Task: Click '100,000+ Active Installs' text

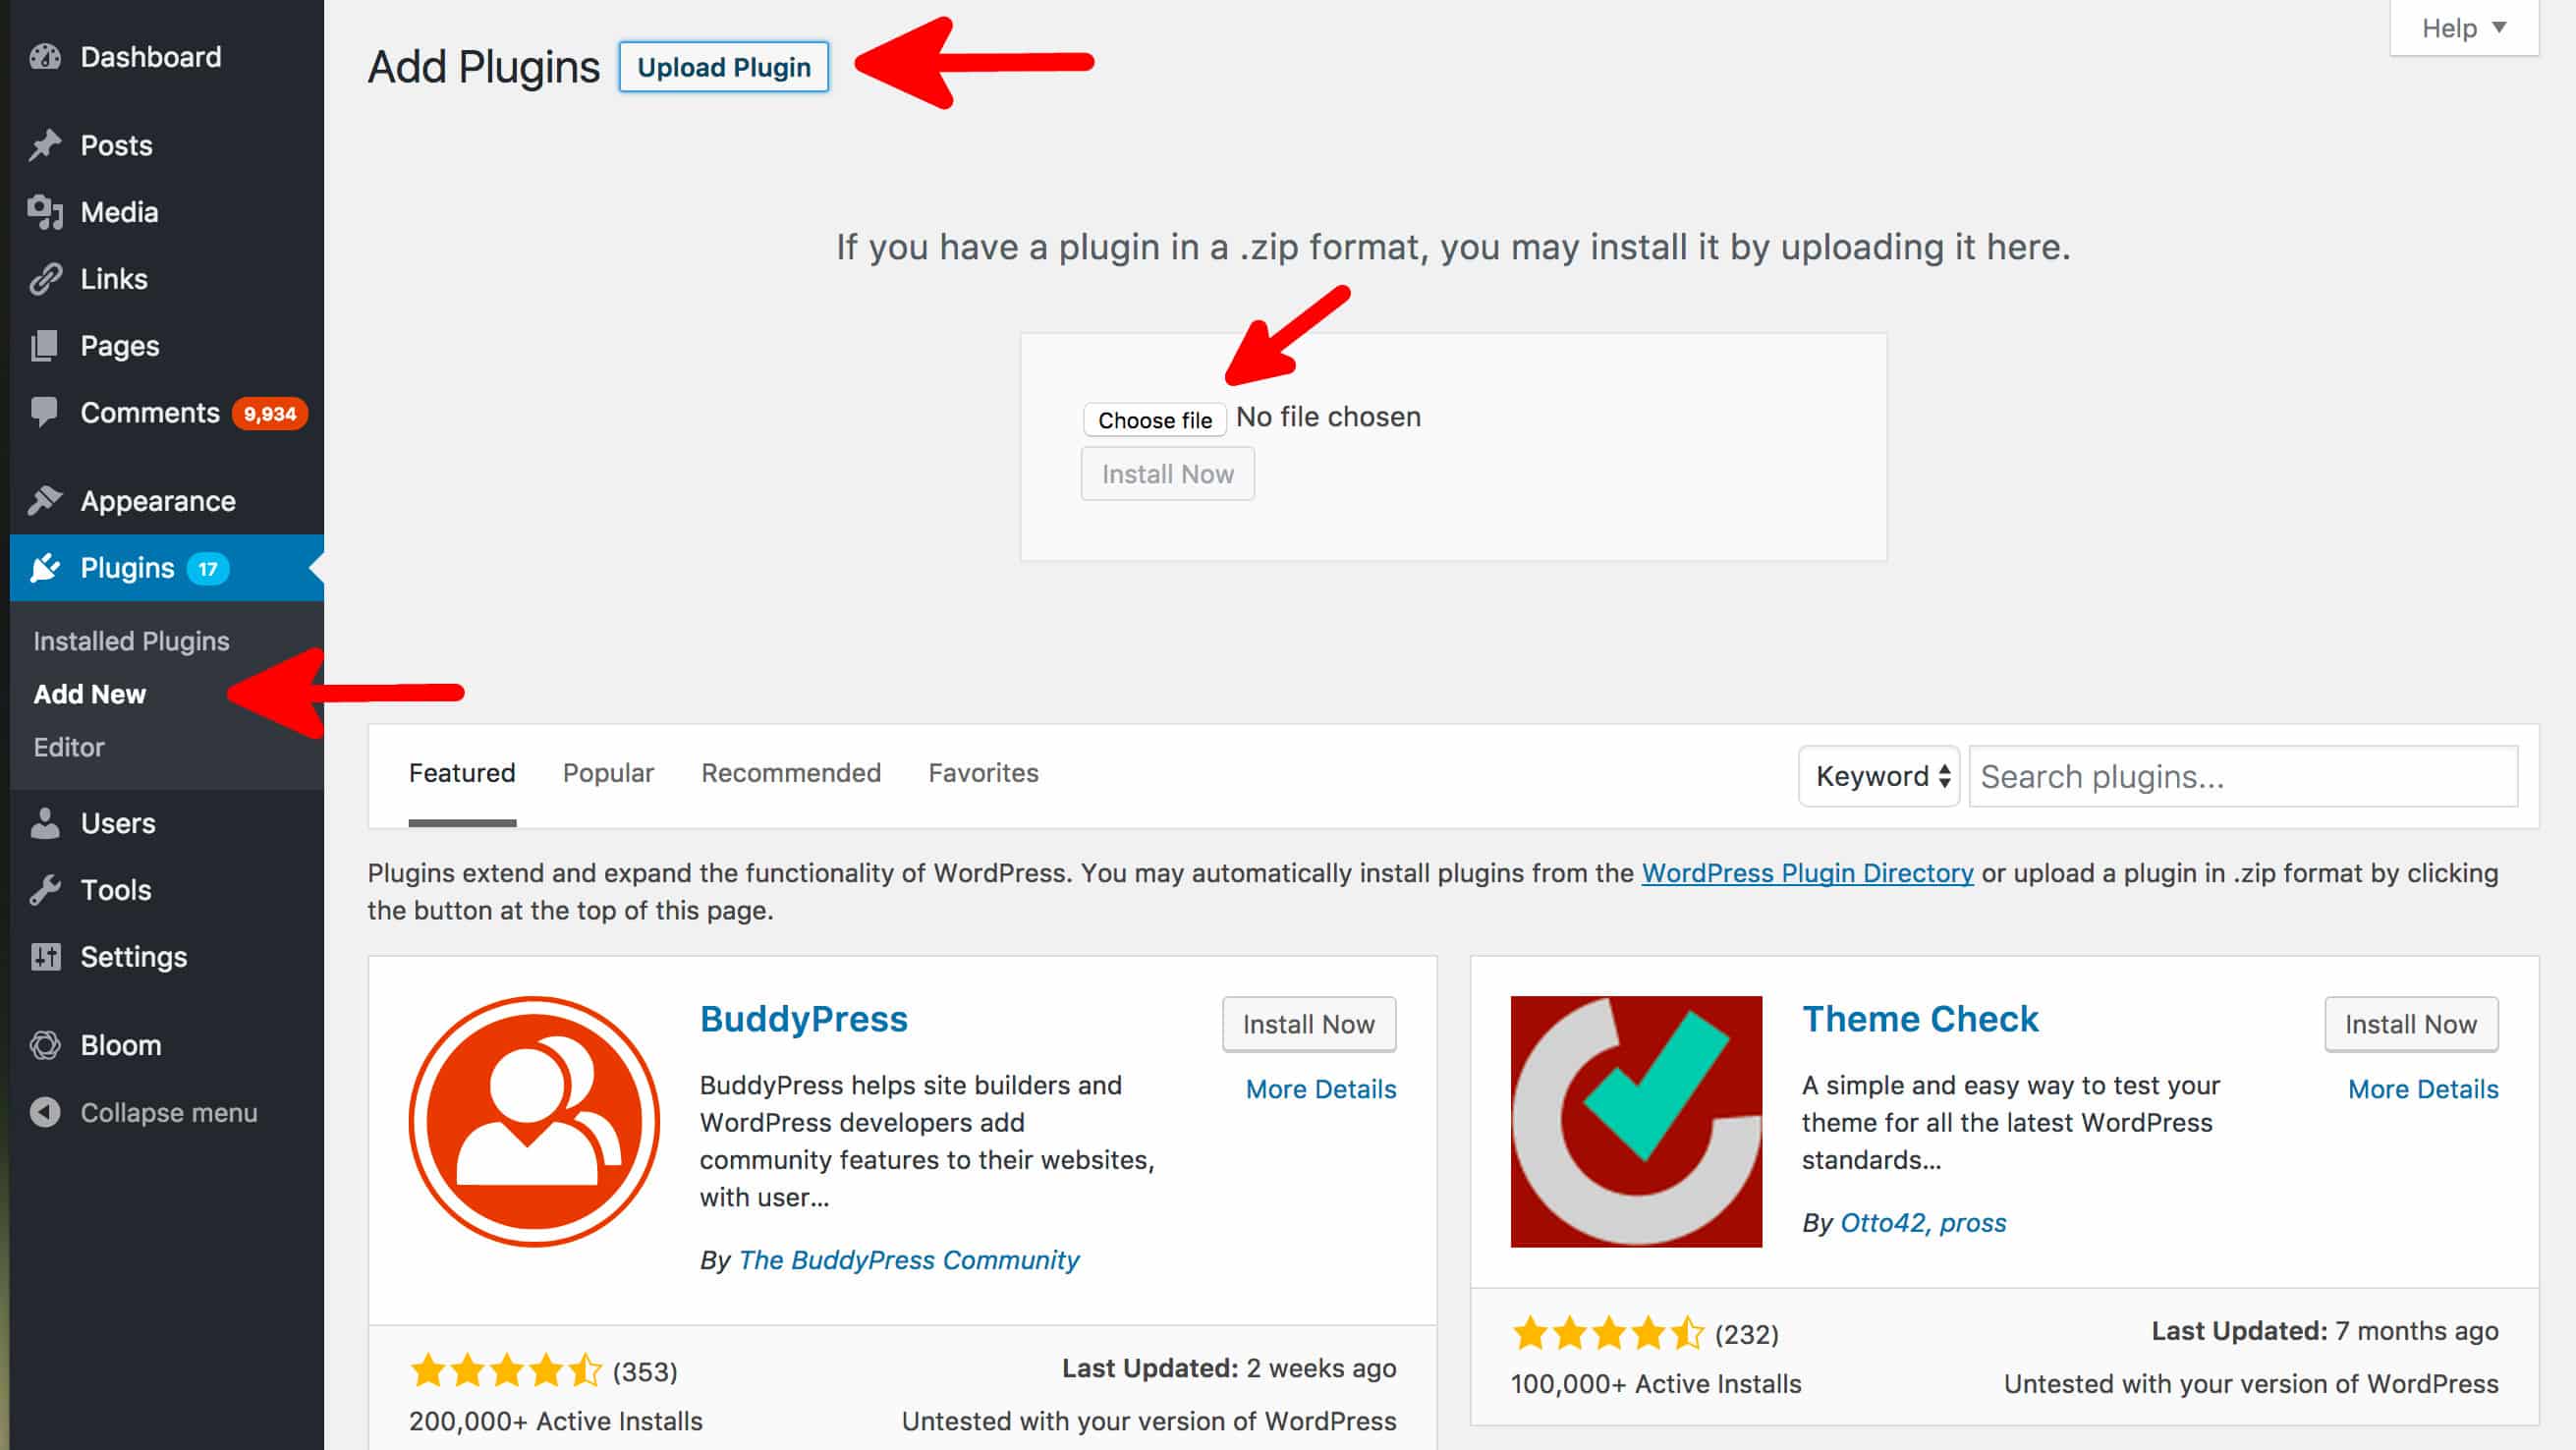Action: 1656,1384
